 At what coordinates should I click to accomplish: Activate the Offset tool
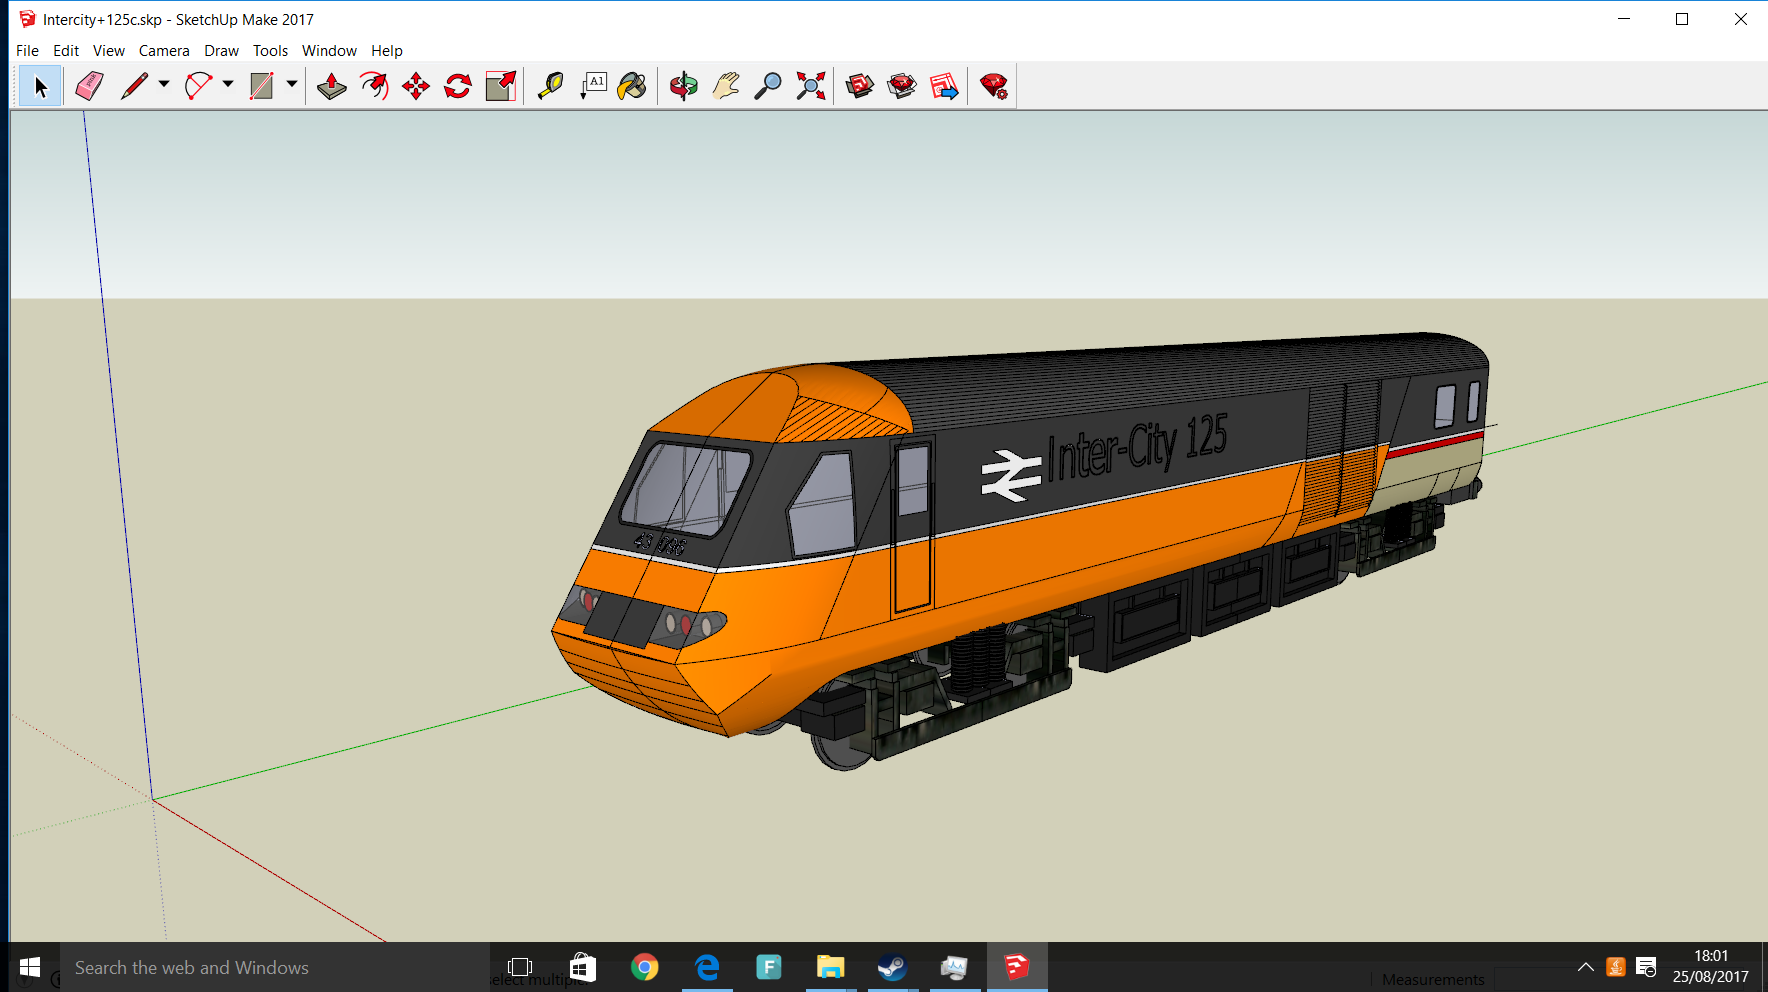[x=374, y=86]
